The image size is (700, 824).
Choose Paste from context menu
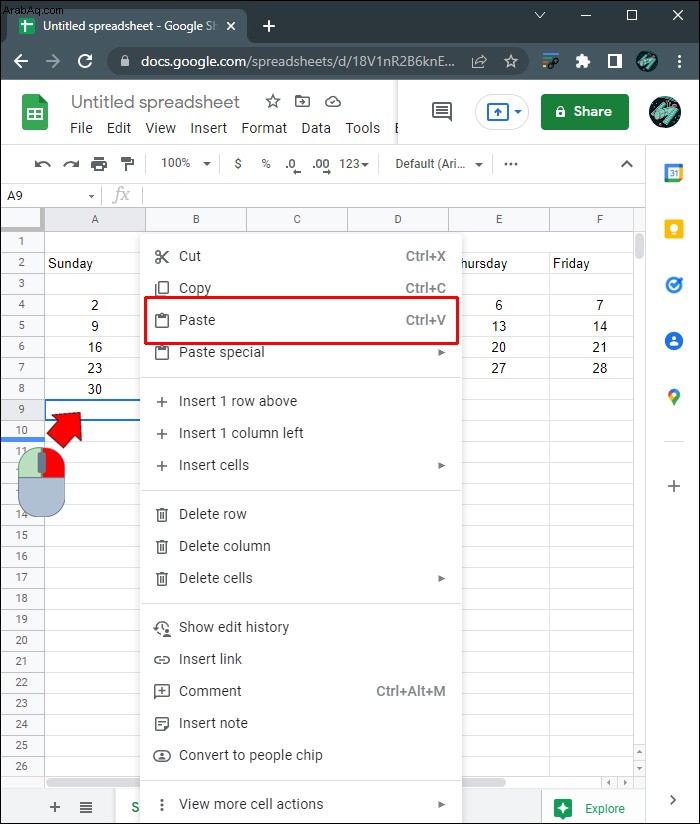[x=301, y=320]
